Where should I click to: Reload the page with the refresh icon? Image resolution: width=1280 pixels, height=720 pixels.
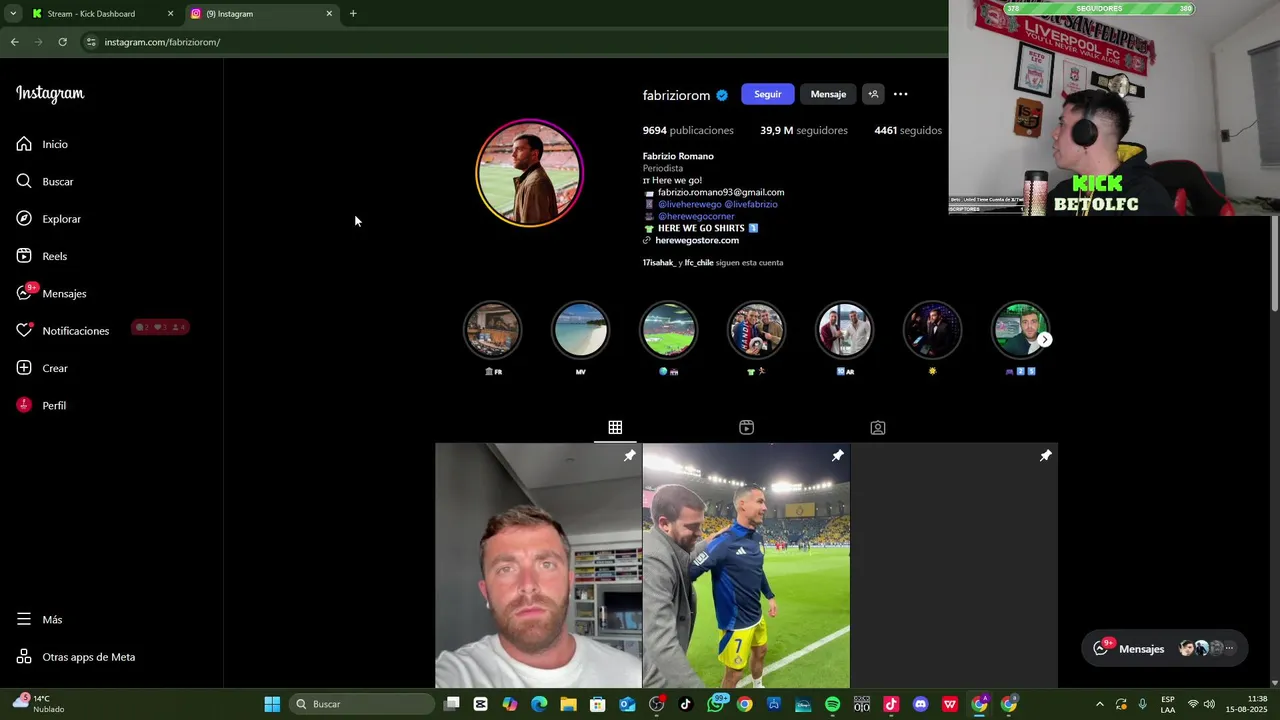[x=62, y=42]
